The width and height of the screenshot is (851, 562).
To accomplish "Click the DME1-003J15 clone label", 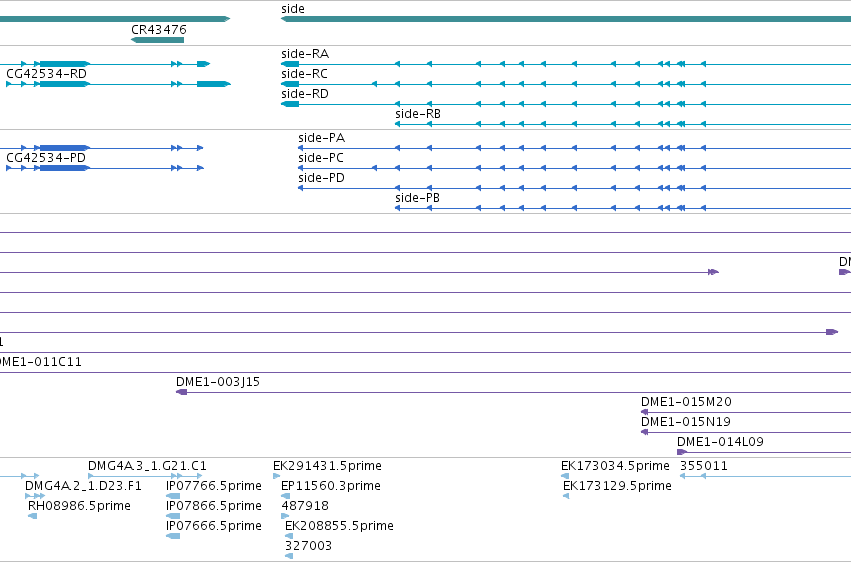I will [218, 382].
